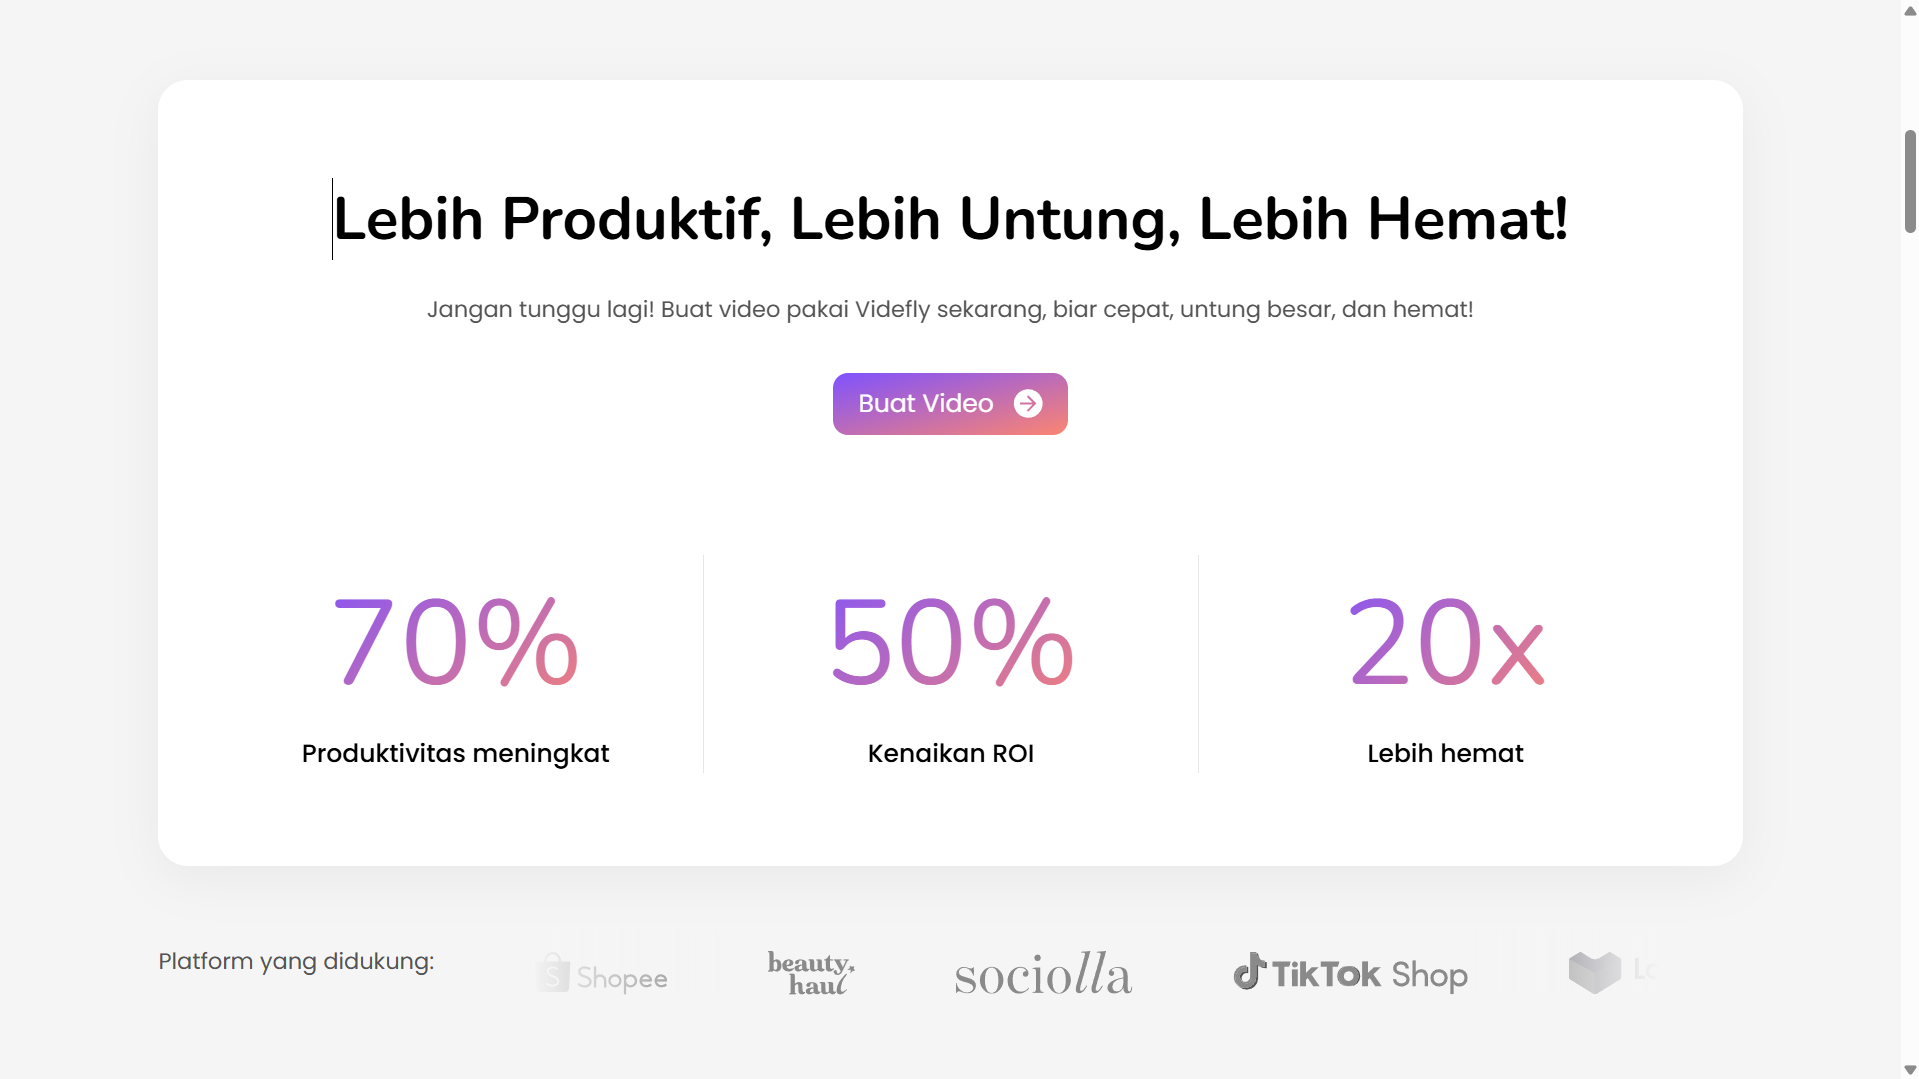Click the sociolla logo

(x=1043, y=973)
